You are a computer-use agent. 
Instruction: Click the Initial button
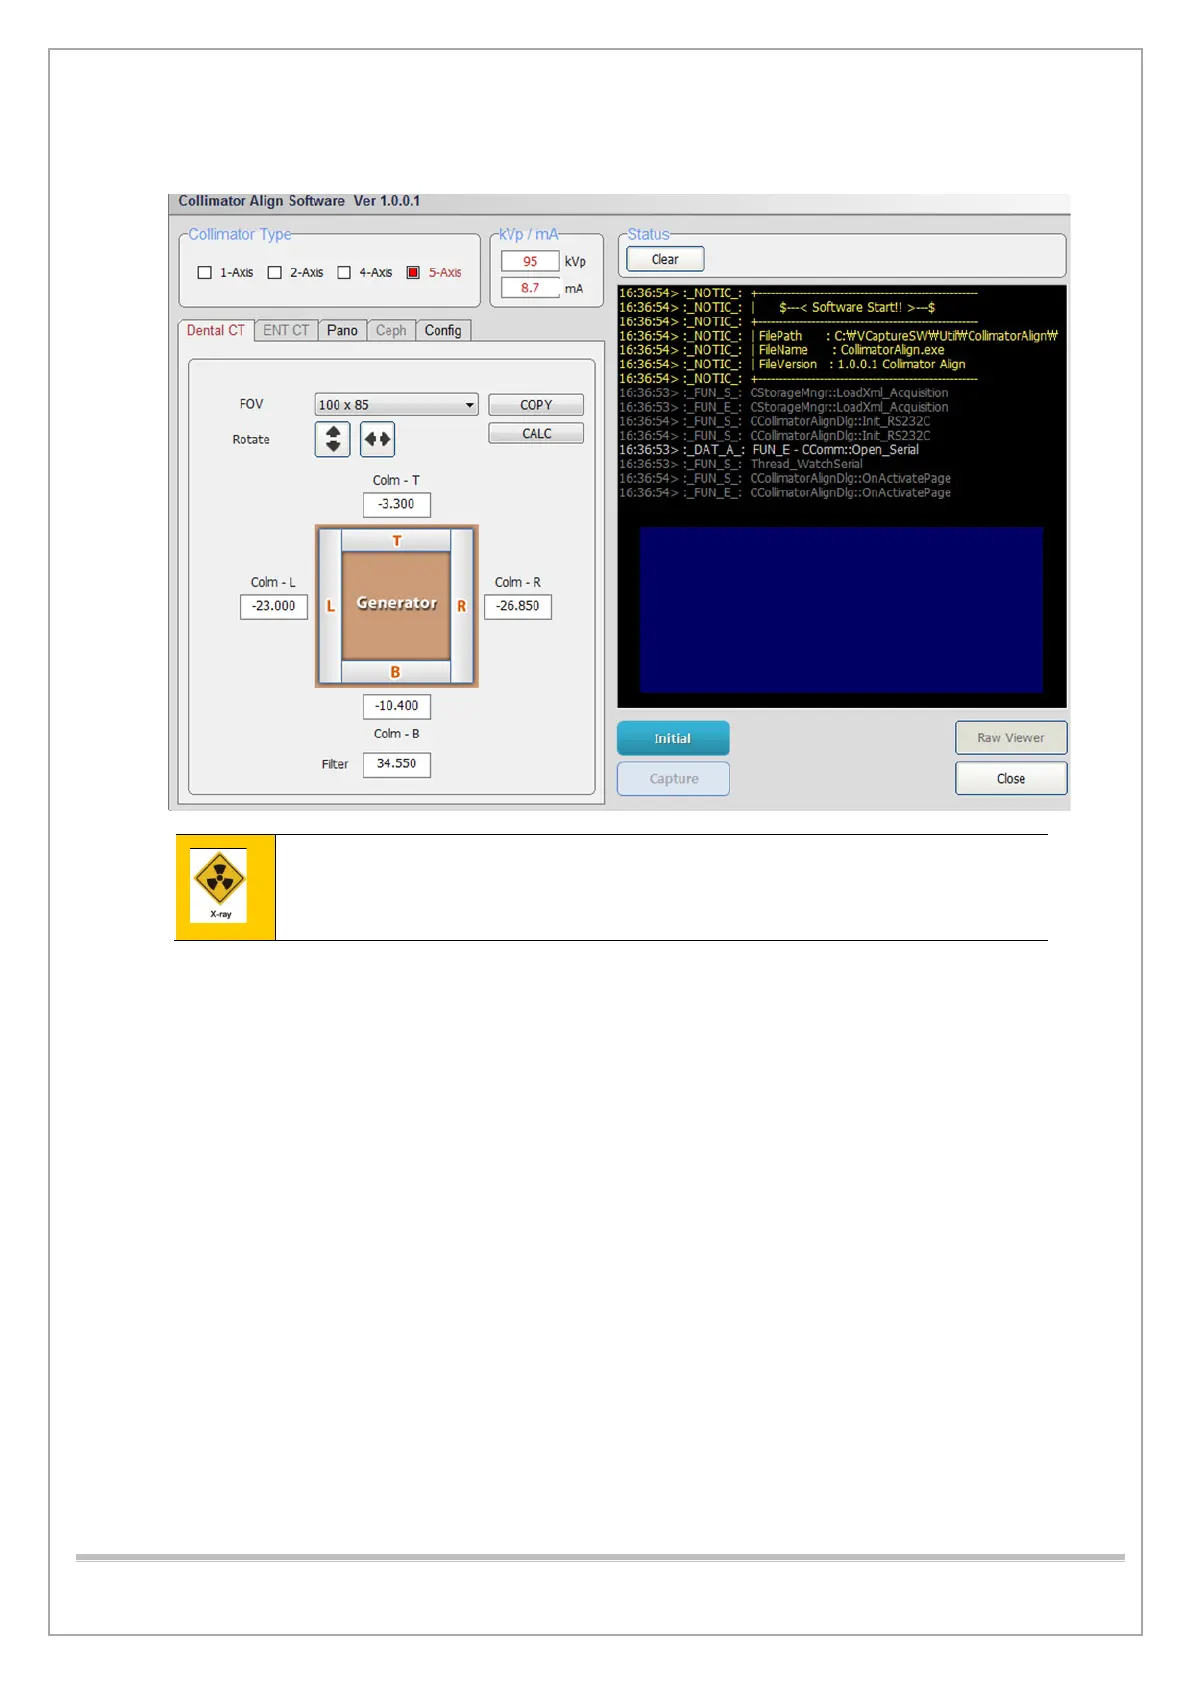(x=673, y=738)
